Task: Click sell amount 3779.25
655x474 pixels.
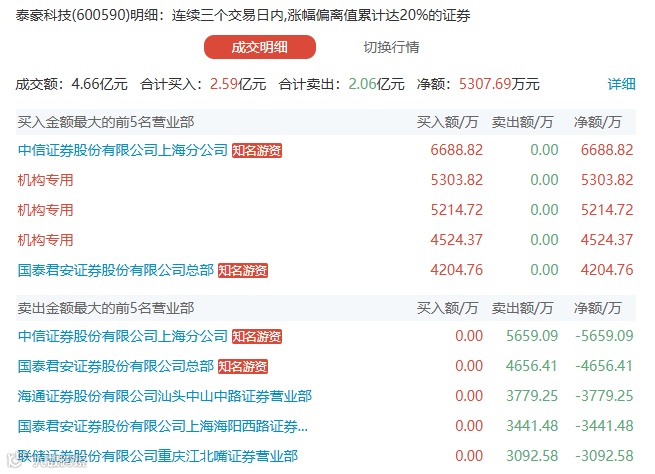Action: tap(532, 396)
